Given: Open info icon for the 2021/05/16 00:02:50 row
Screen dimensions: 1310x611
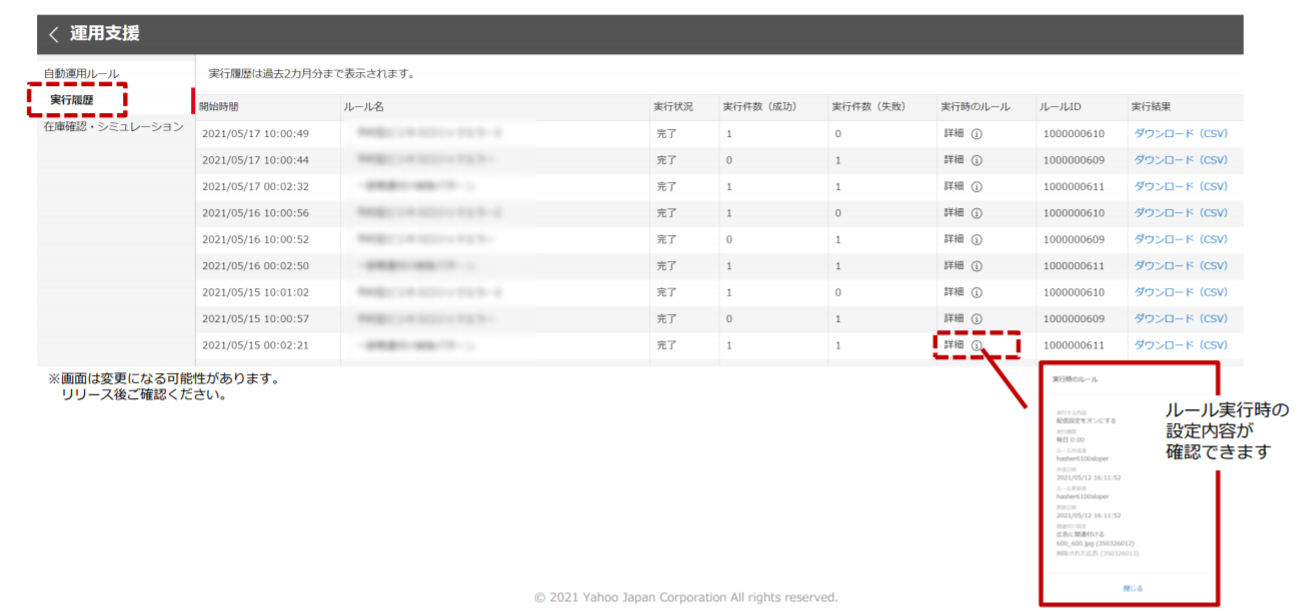Looking at the screenshot, I should point(977,266).
